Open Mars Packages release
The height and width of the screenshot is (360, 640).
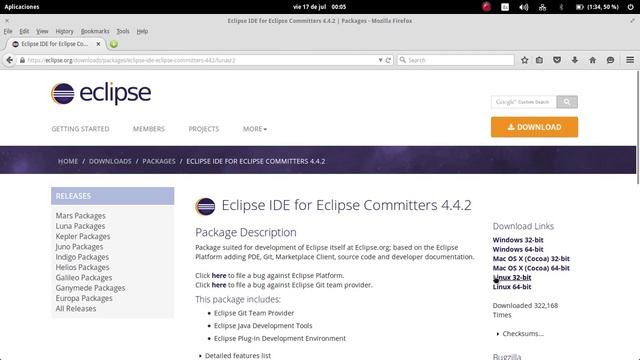pos(80,216)
